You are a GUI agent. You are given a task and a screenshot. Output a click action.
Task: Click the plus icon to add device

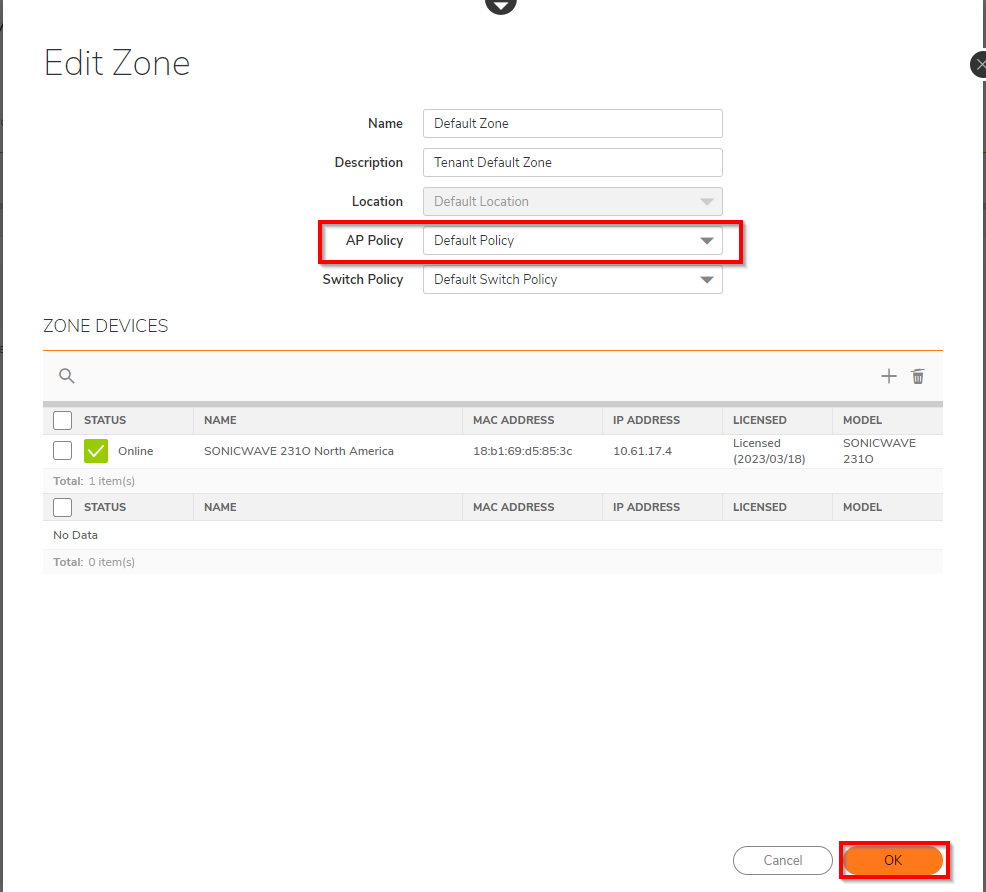pyautogui.click(x=888, y=376)
